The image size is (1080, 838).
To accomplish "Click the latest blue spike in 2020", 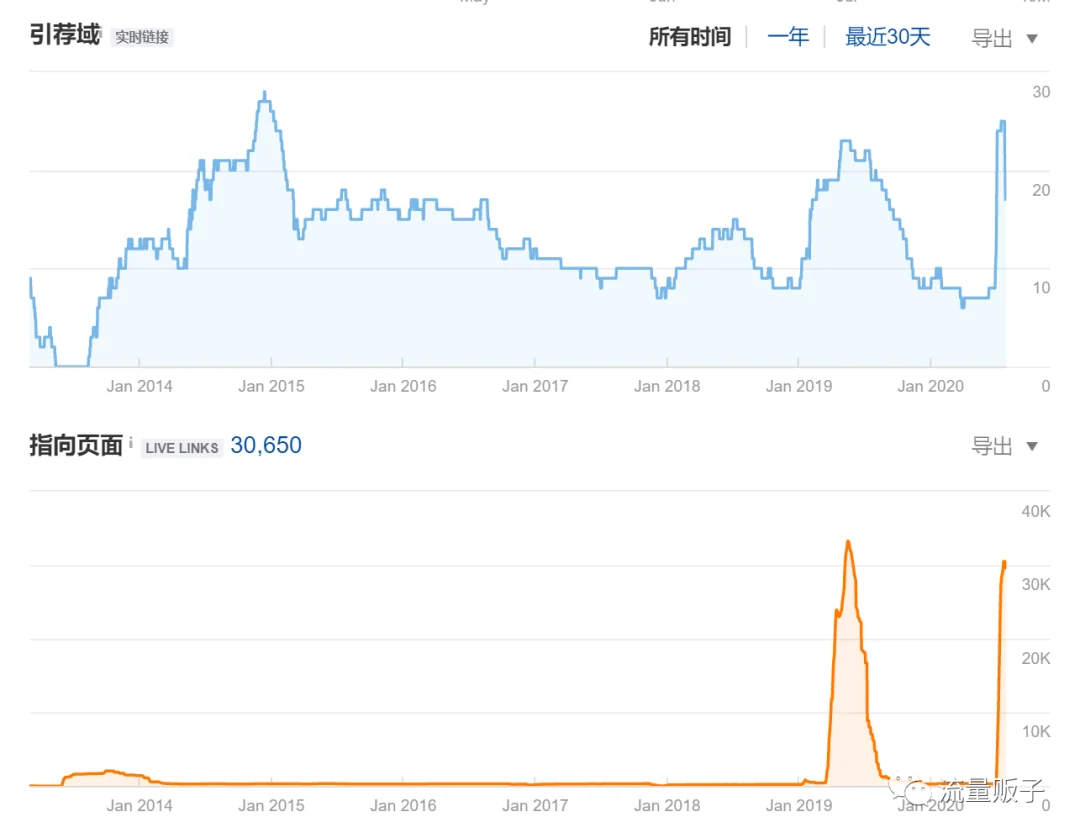I will pyautogui.click(x=1002, y=124).
